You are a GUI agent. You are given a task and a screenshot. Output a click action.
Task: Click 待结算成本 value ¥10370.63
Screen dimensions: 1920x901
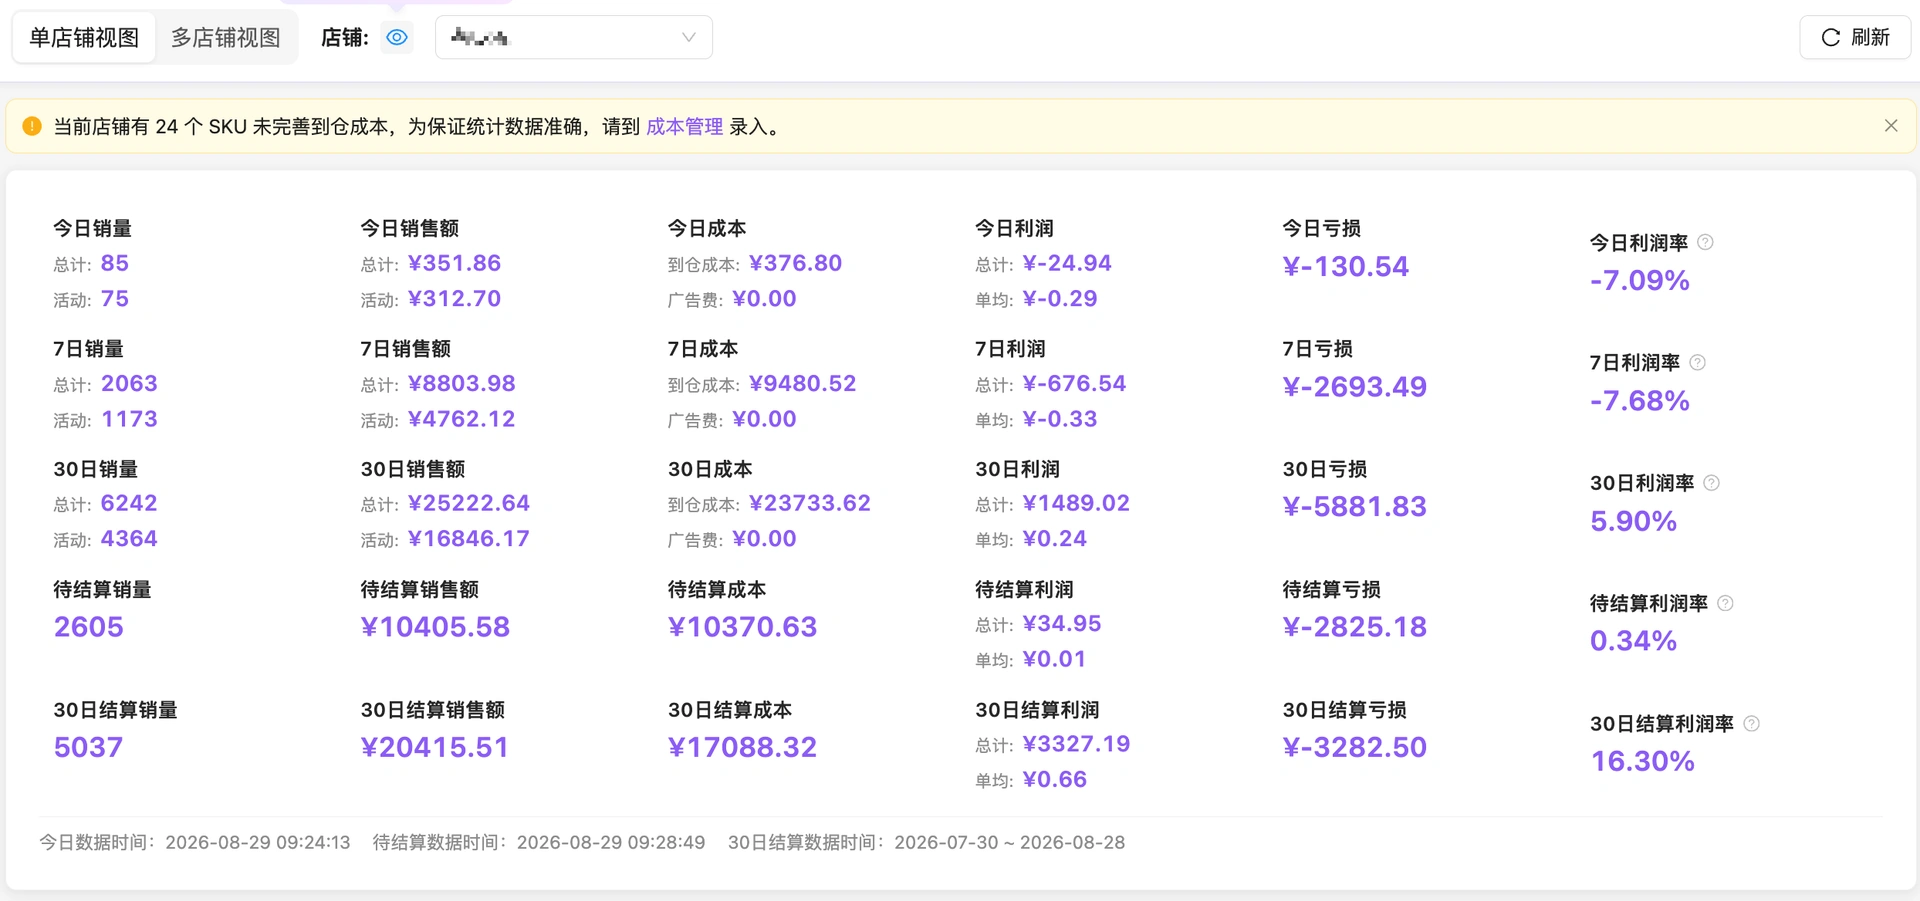[x=743, y=627]
